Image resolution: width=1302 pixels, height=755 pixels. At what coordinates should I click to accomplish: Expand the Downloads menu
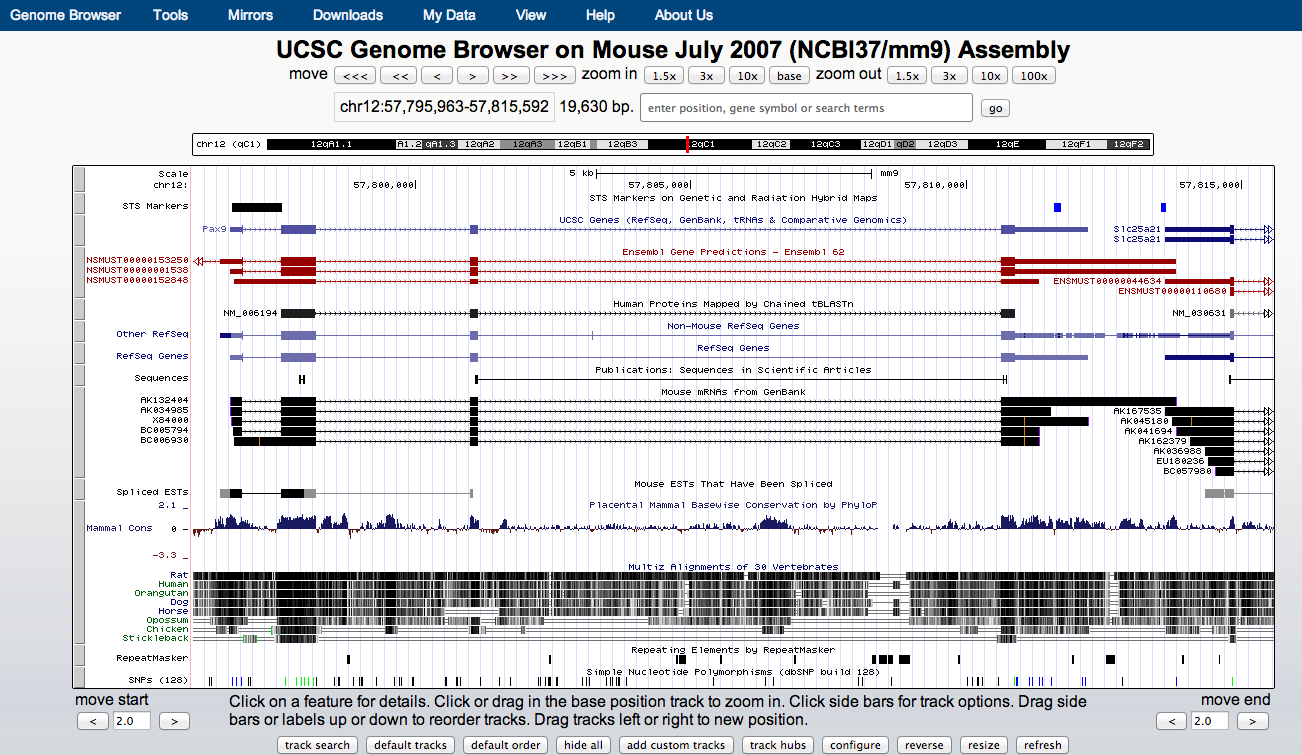pyautogui.click(x=347, y=15)
